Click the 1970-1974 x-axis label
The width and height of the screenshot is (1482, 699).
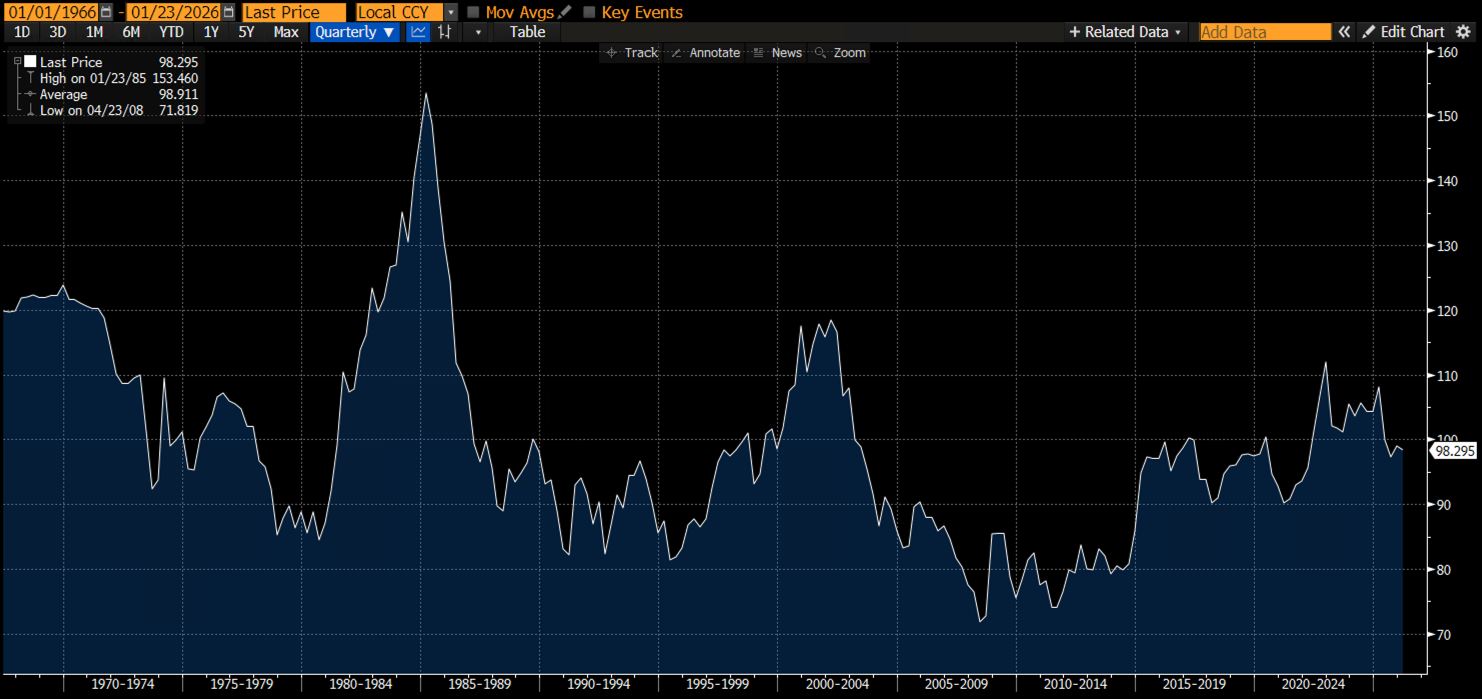[x=123, y=684]
